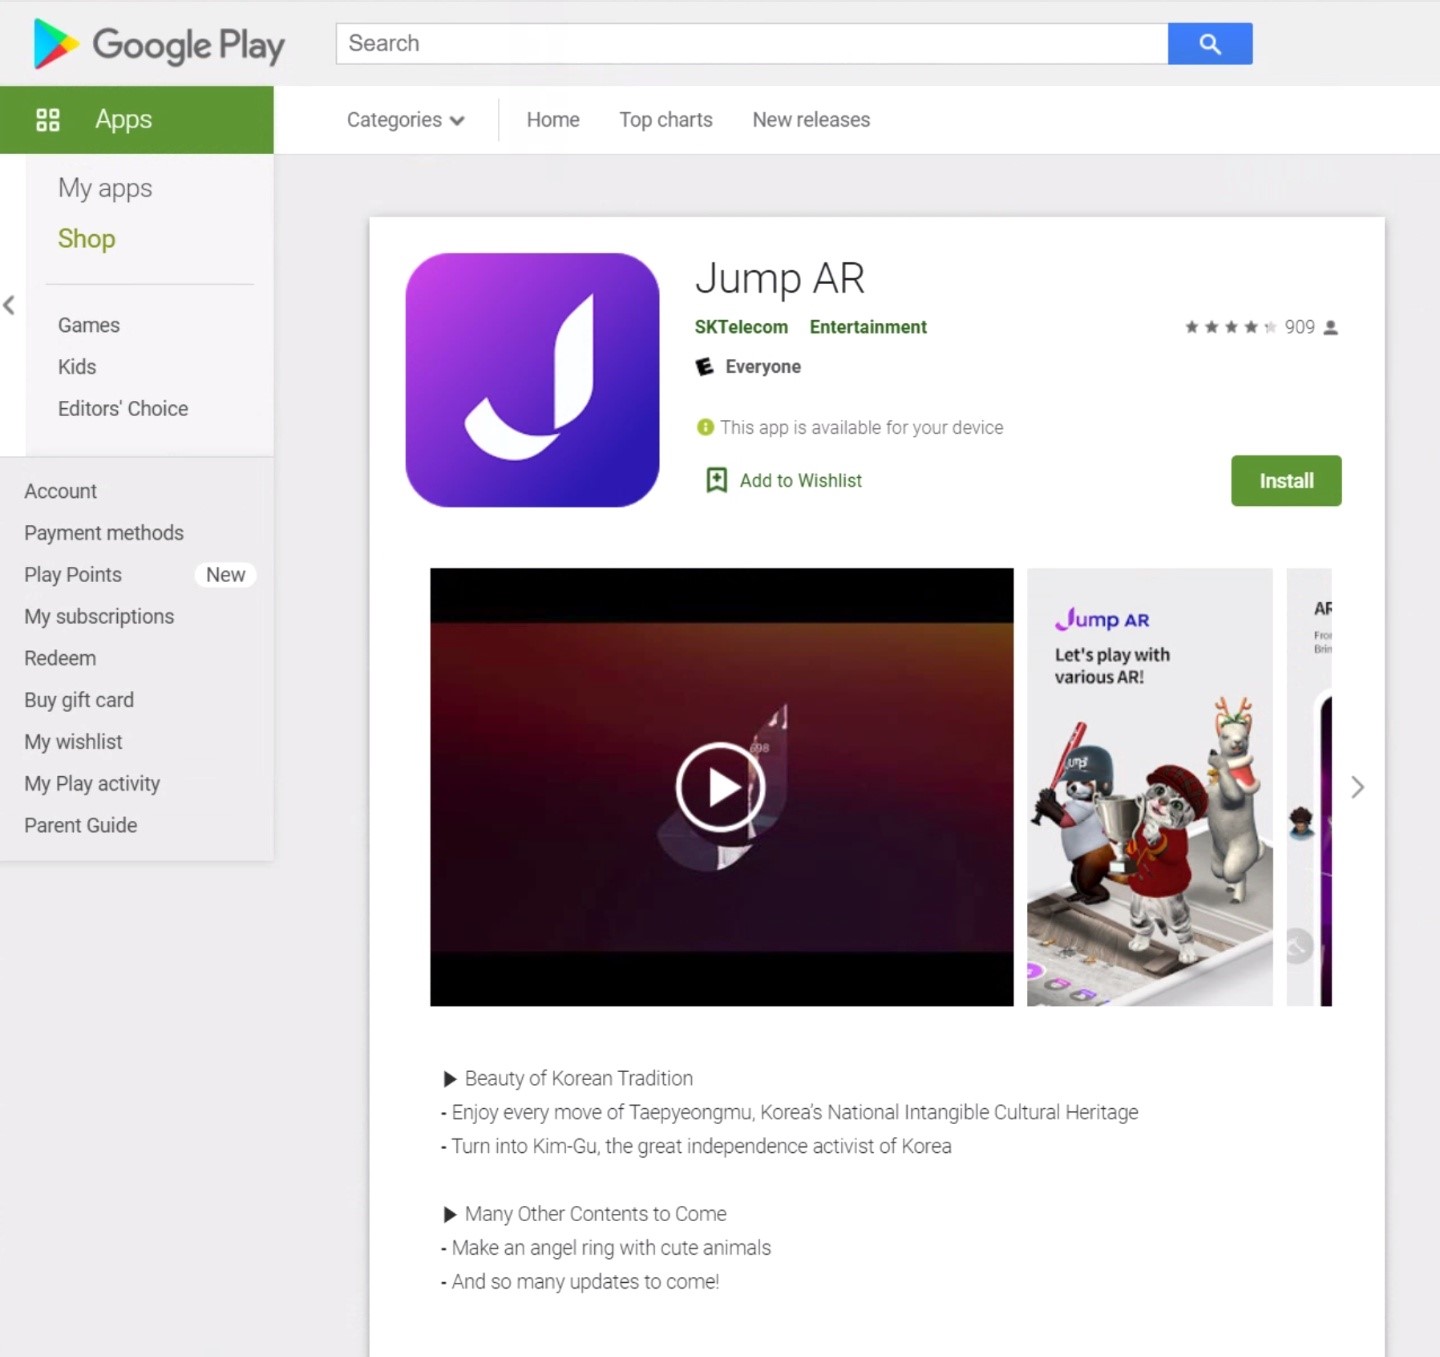
Task: Open the Categories dropdown
Action: [405, 120]
